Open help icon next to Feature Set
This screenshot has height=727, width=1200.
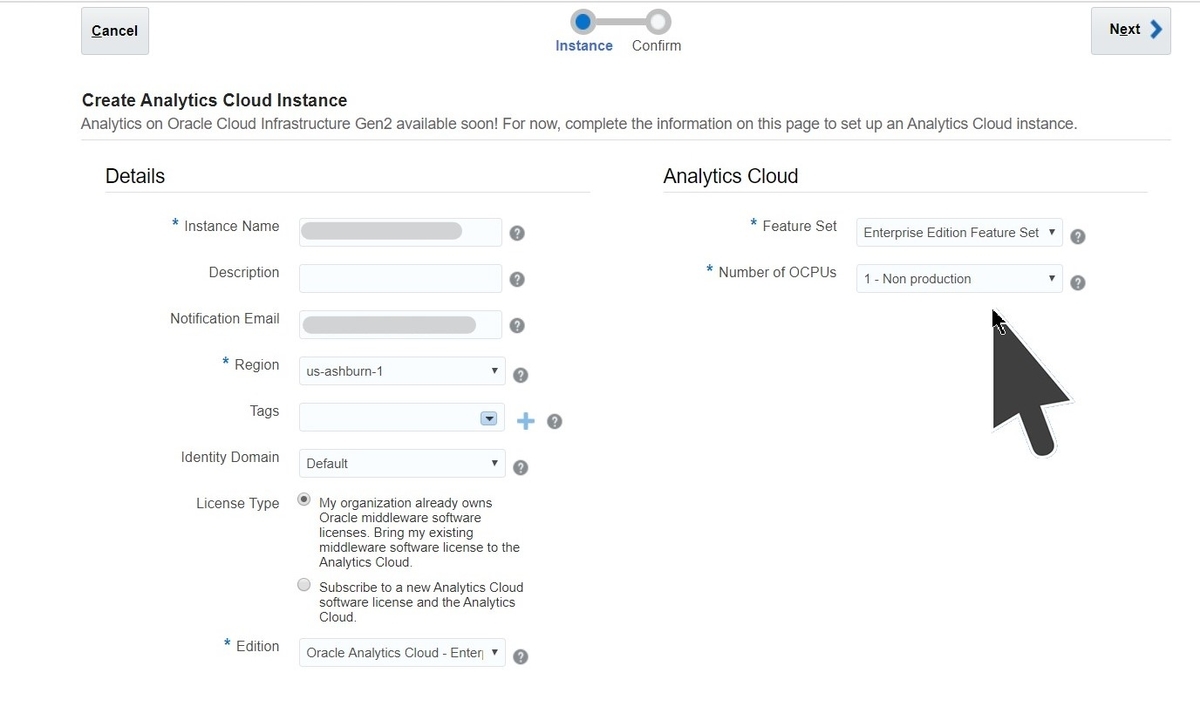pyautogui.click(x=1078, y=237)
